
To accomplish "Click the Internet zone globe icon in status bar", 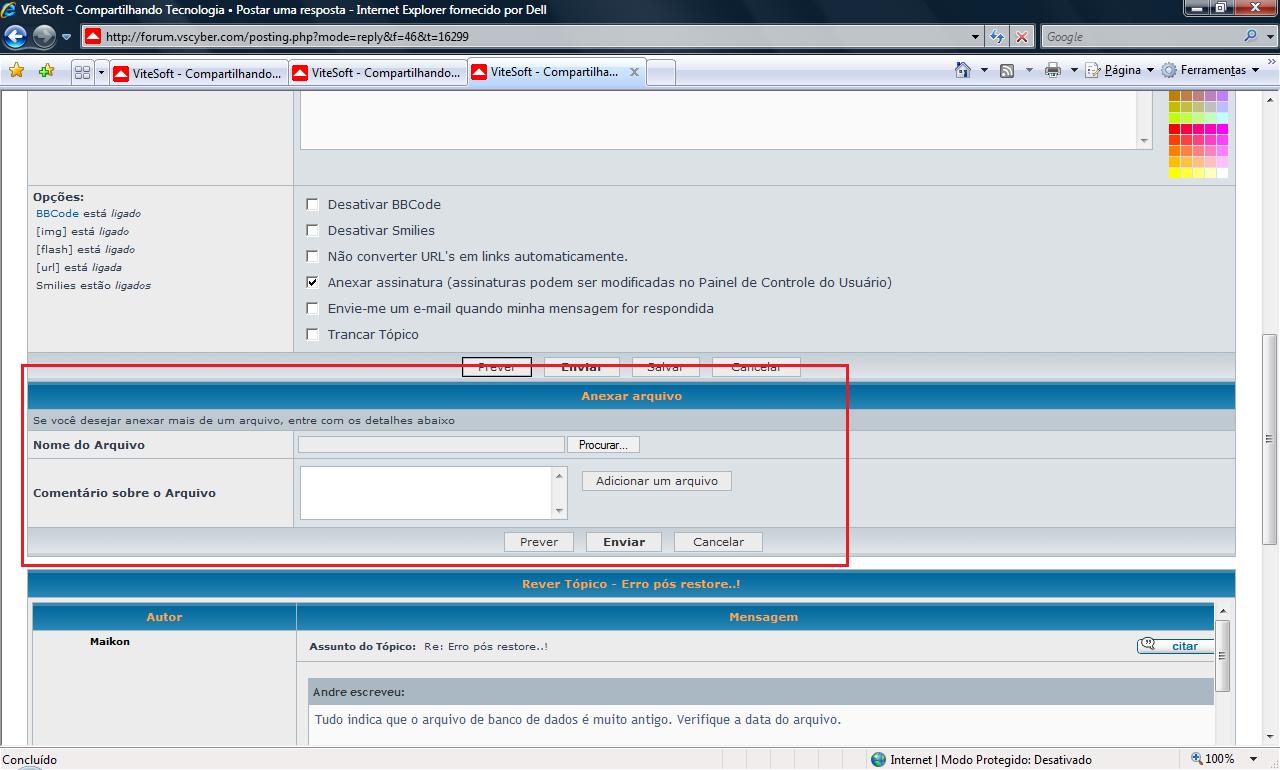I will pyautogui.click(x=878, y=759).
